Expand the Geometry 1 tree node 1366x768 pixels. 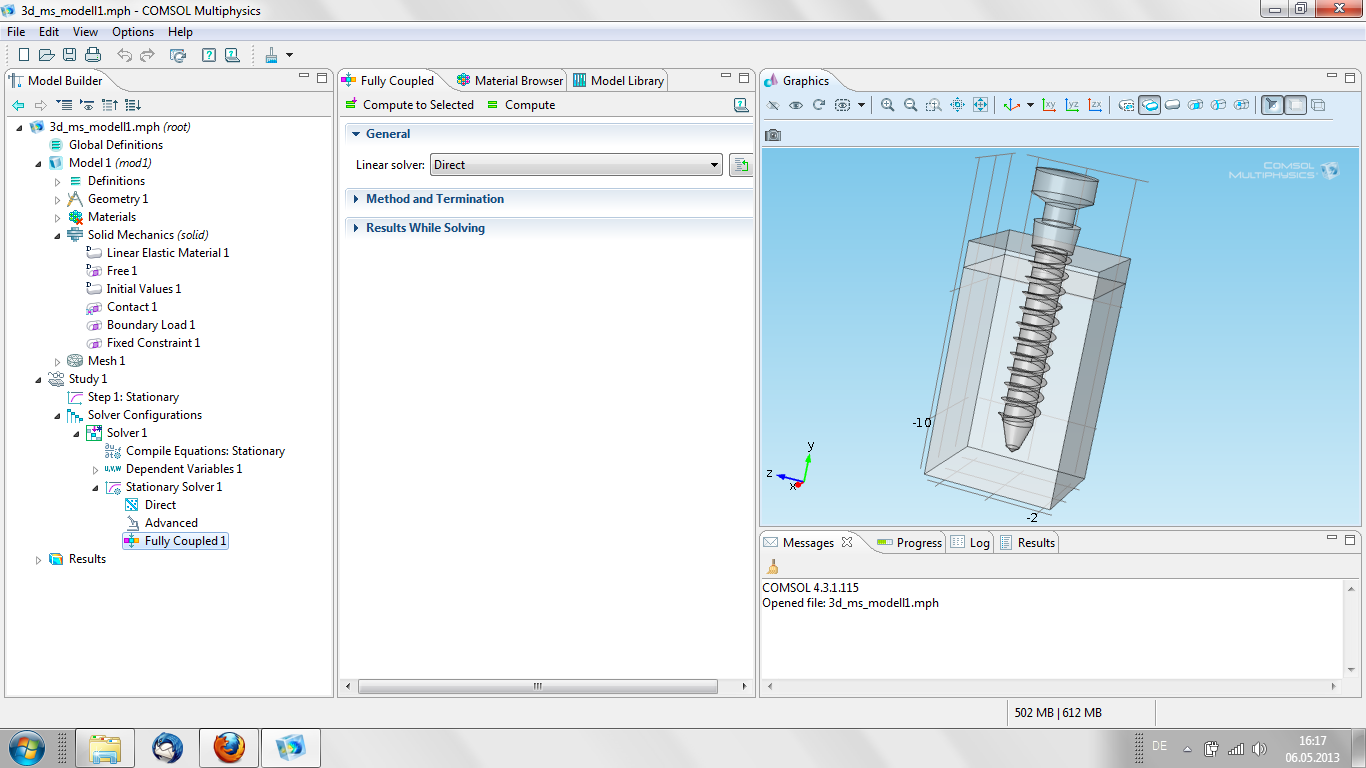tap(58, 199)
